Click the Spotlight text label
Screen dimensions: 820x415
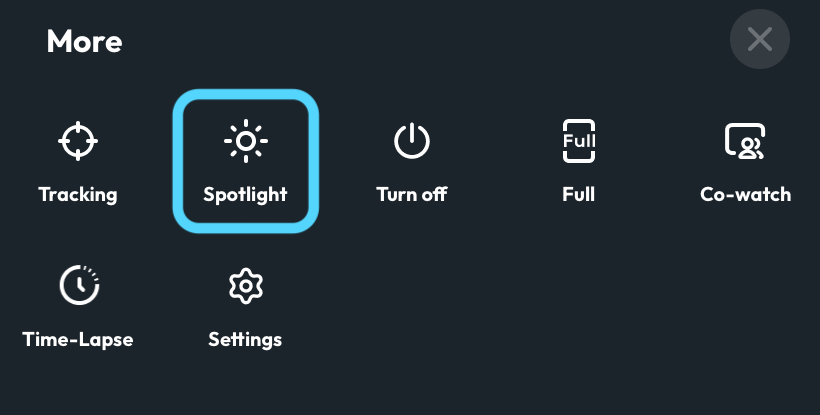coord(245,194)
